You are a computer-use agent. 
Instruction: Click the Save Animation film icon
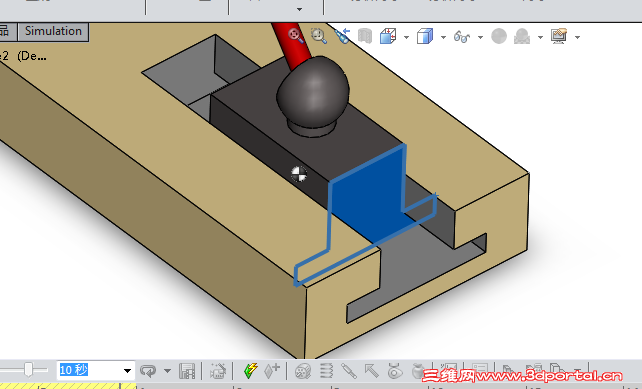click(x=187, y=371)
